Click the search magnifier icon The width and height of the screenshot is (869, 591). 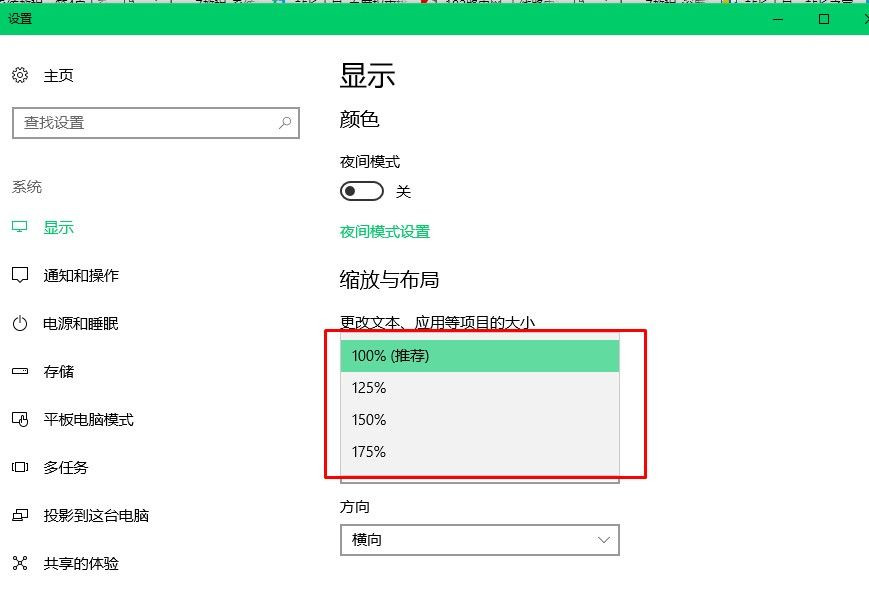pos(285,123)
